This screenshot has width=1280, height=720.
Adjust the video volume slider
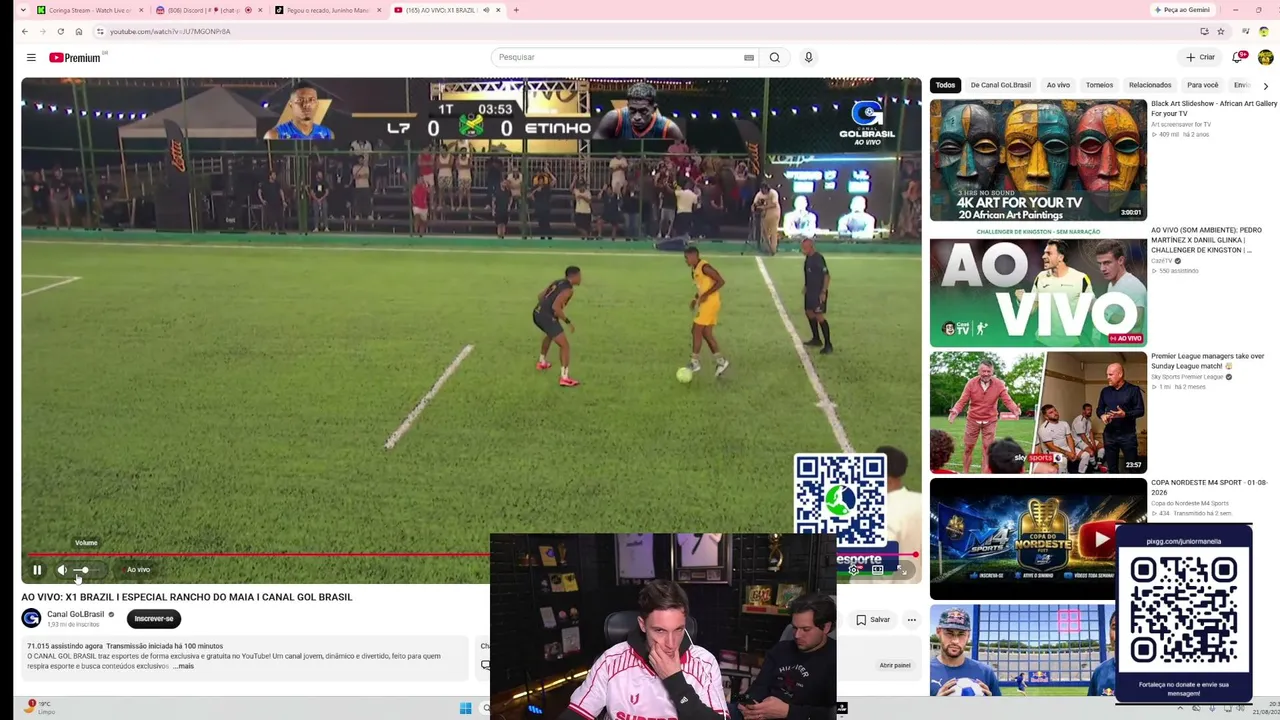click(x=86, y=570)
